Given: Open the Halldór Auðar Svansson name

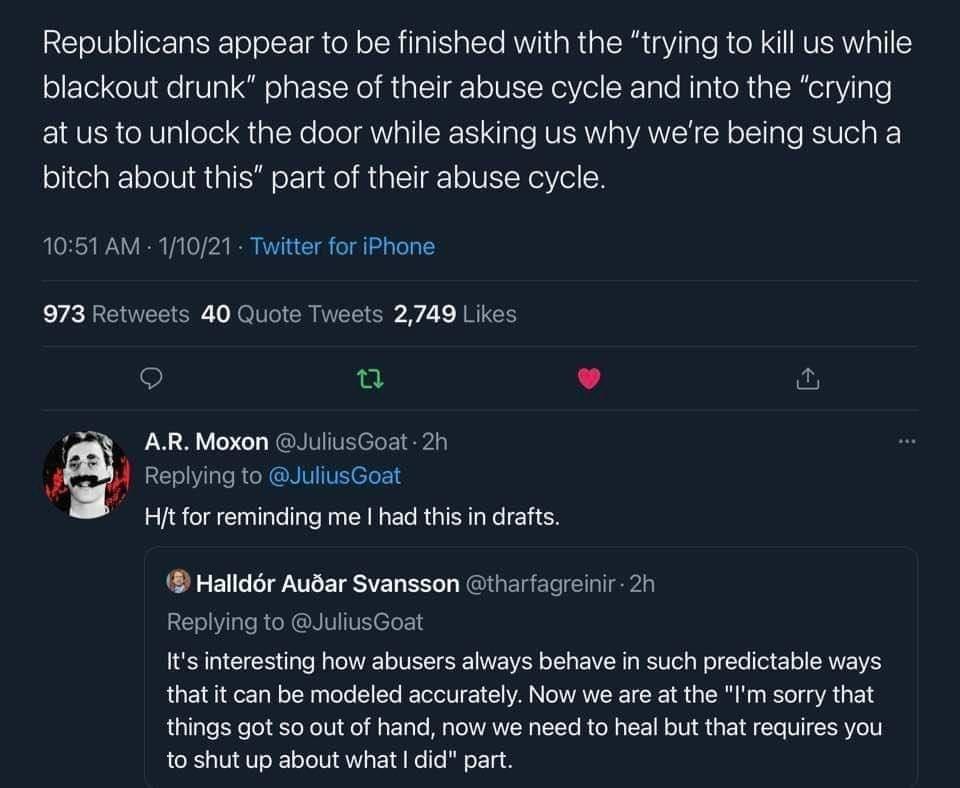Looking at the screenshot, I should point(328,583).
